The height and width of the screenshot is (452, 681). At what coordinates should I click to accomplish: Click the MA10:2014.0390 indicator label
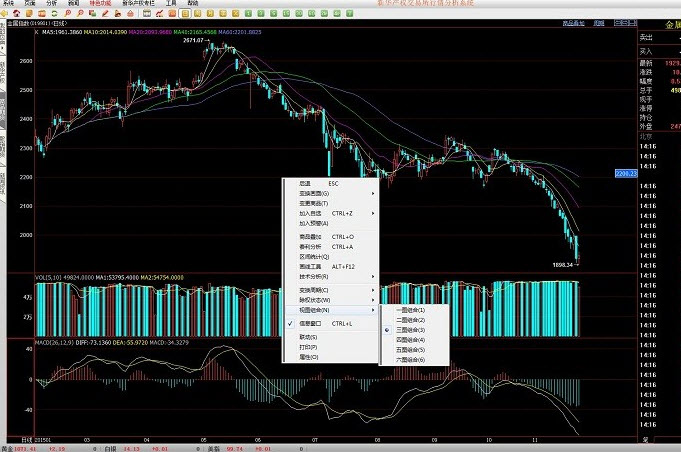point(106,32)
